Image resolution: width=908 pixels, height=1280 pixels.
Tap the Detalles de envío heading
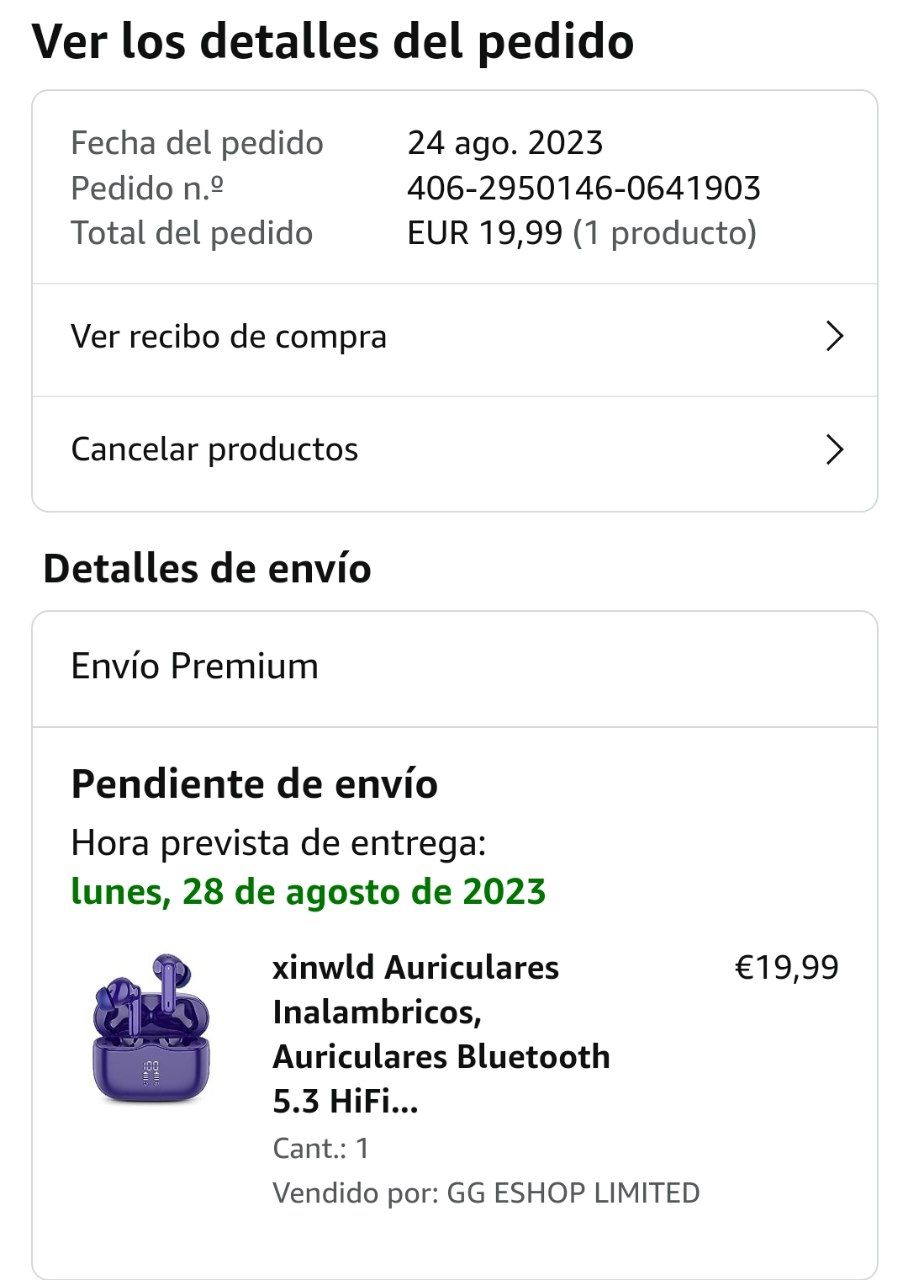pos(207,569)
